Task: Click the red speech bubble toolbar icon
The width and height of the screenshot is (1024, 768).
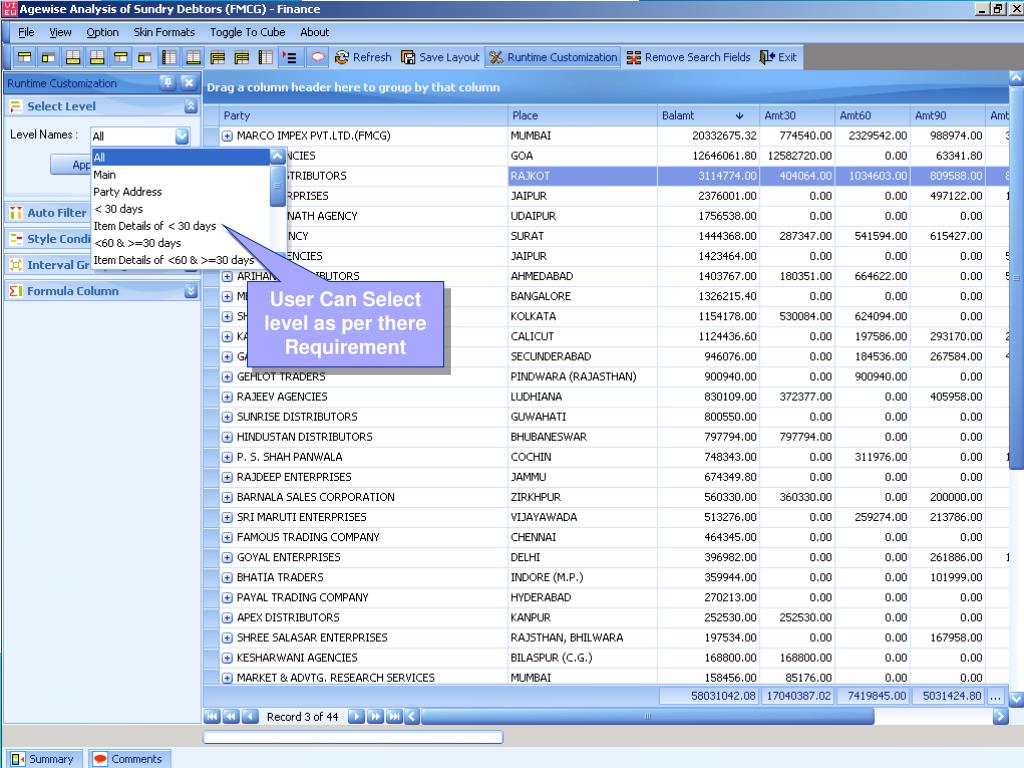Action: pyautogui.click(x=317, y=57)
